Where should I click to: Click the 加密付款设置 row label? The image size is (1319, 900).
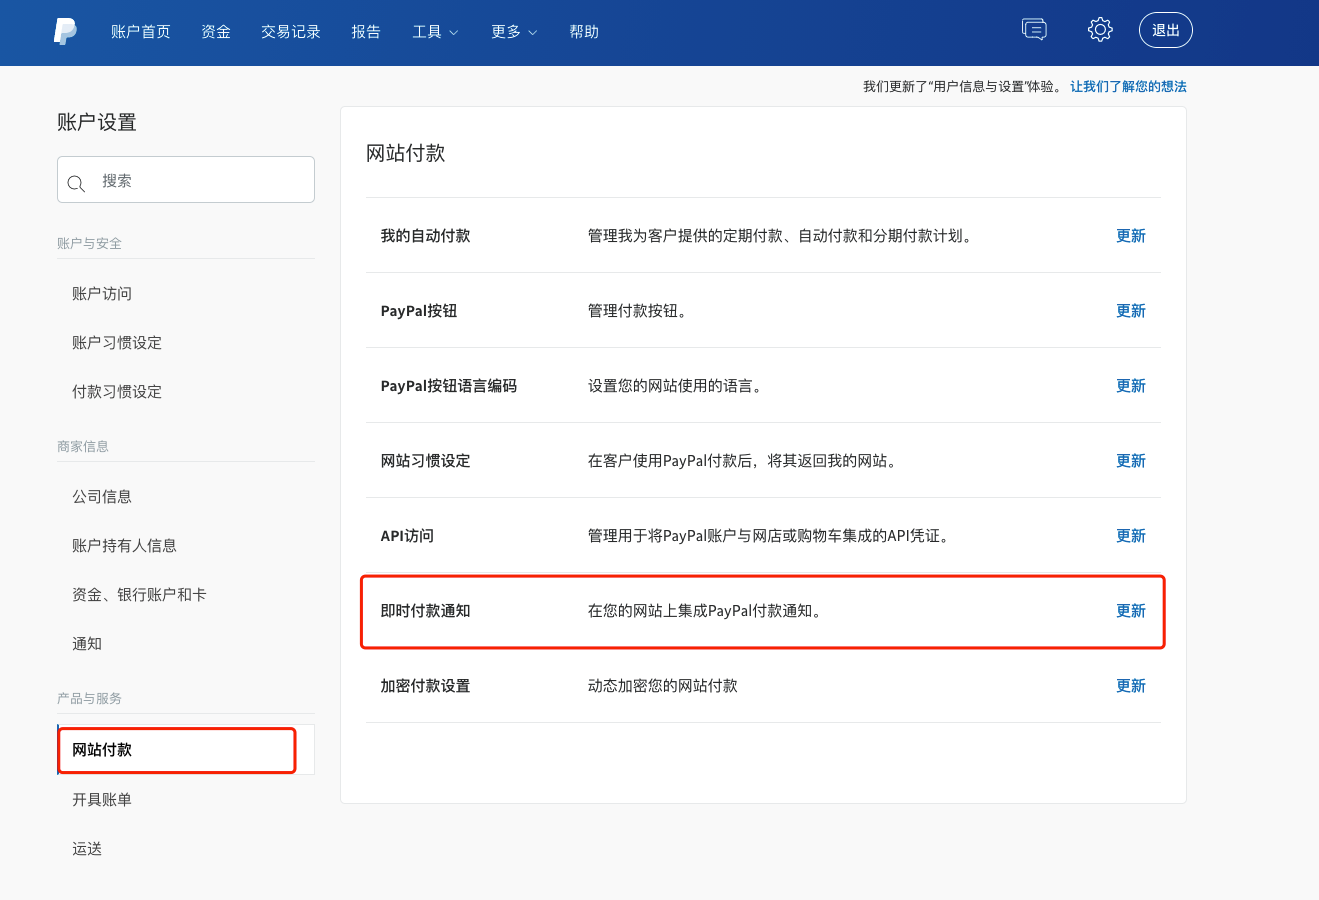(425, 686)
